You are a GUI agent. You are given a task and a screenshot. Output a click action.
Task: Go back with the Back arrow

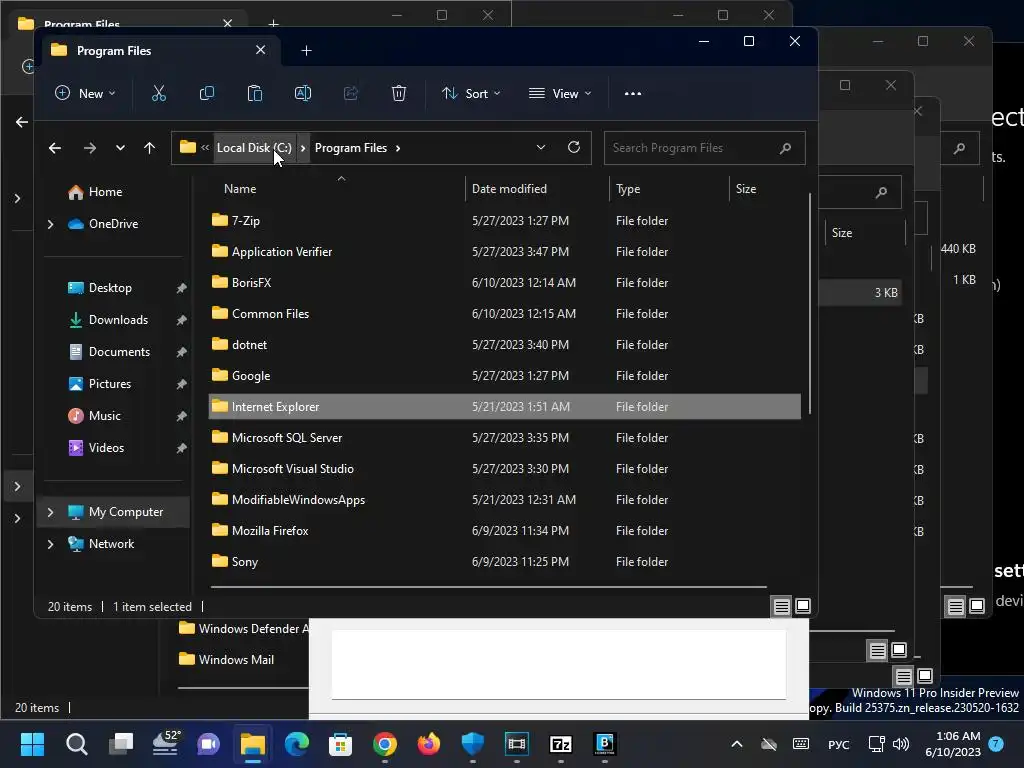55,148
